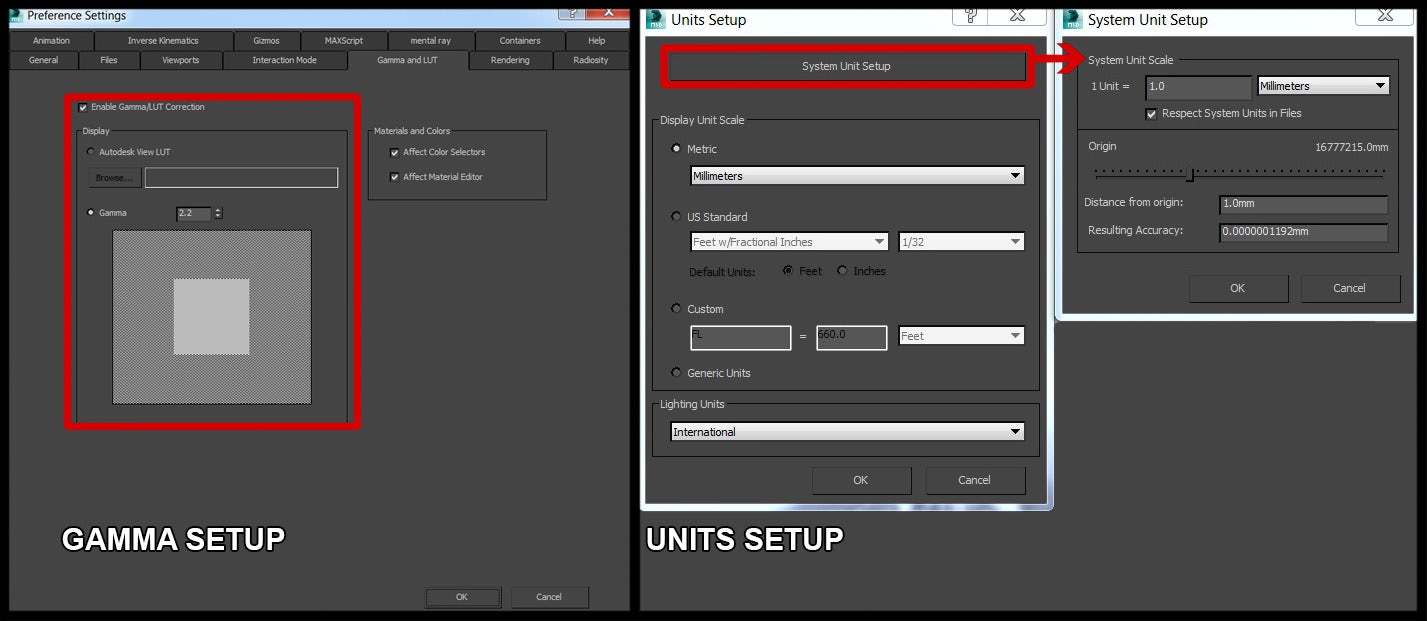Select the Generic Units radio button
This screenshot has height=621, width=1427.
pyautogui.click(x=677, y=373)
